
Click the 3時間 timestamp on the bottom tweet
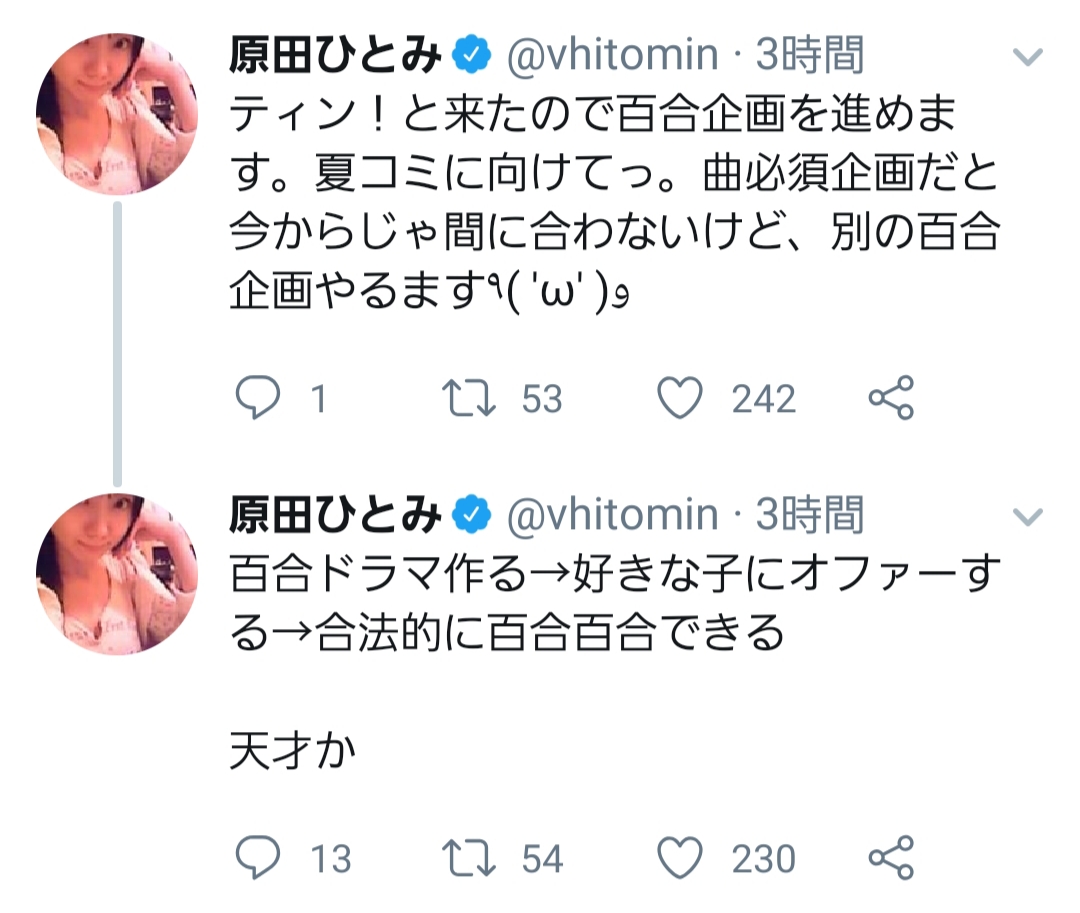click(x=810, y=516)
